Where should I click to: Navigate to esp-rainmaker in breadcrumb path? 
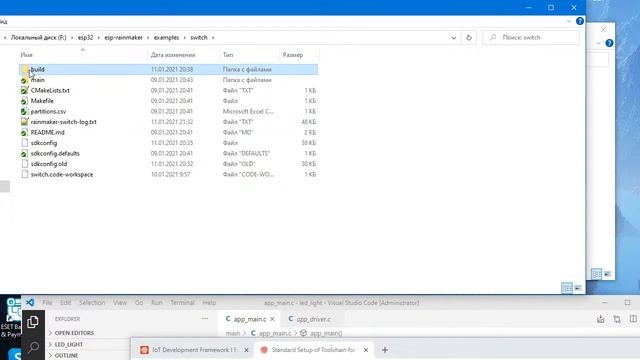point(123,38)
